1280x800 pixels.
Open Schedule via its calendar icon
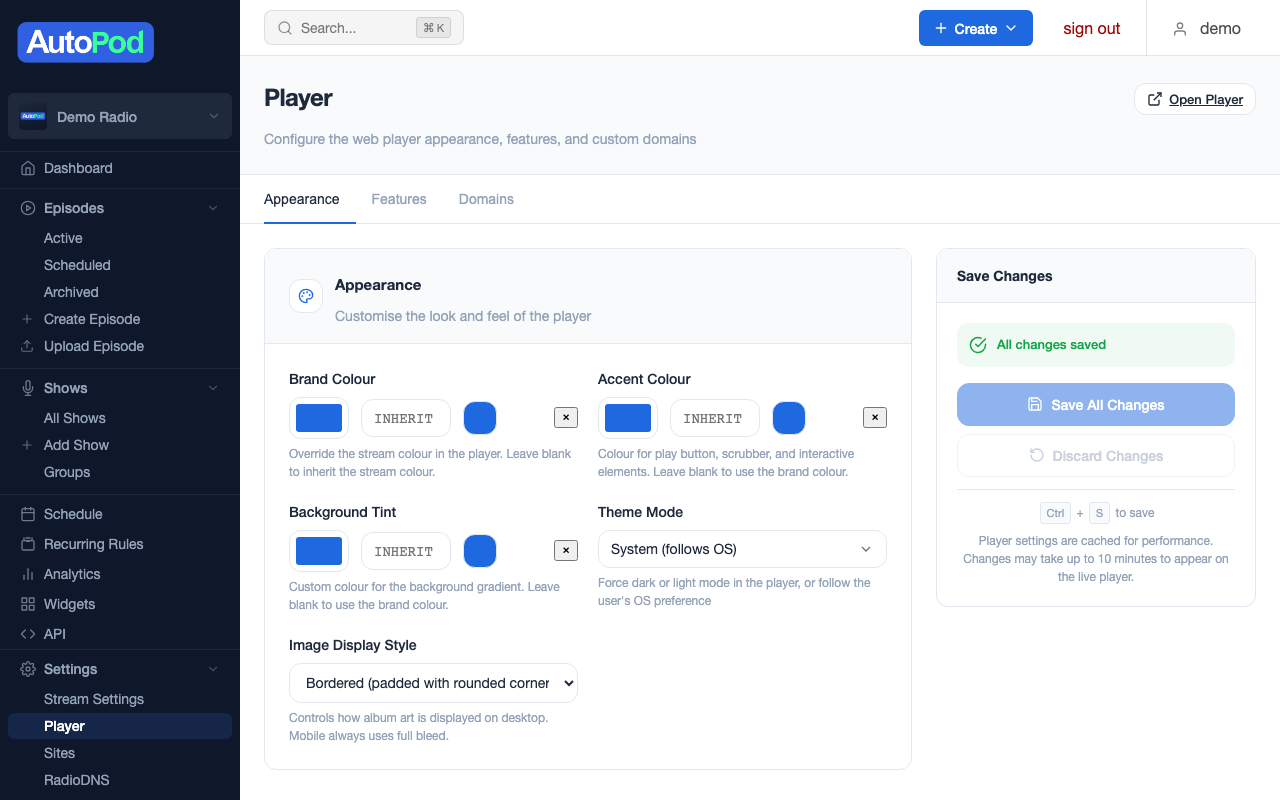click(28, 514)
